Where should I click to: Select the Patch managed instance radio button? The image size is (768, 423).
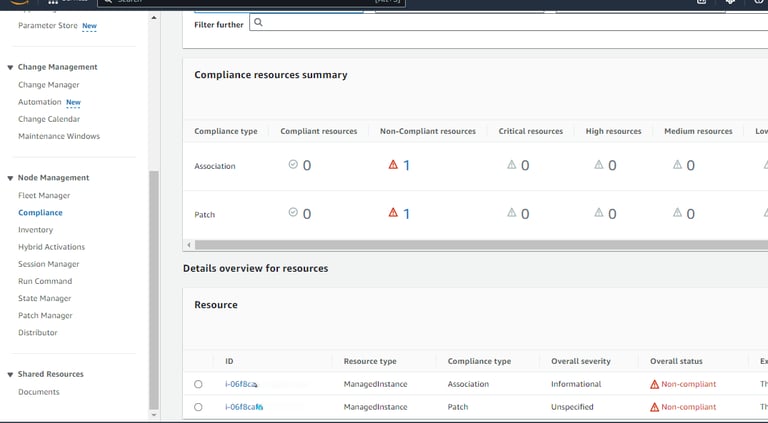[x=198, y=407]
